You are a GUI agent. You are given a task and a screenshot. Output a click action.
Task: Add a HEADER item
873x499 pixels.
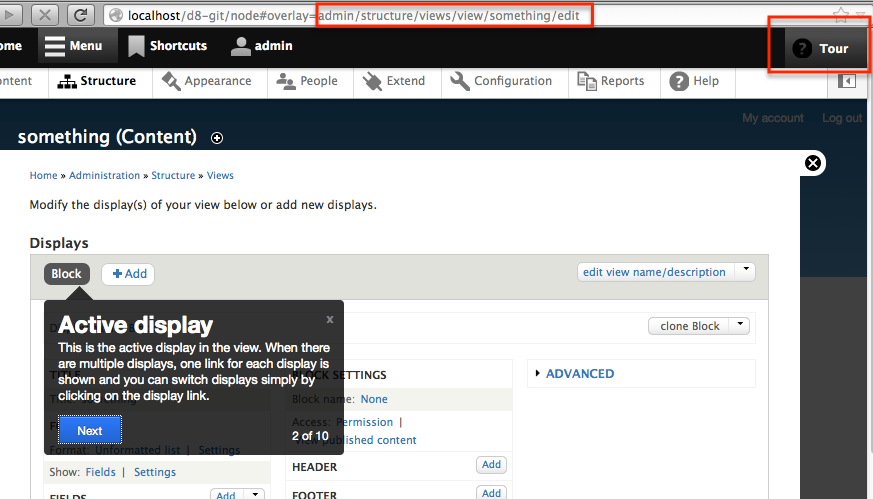(x=491, y=464)
